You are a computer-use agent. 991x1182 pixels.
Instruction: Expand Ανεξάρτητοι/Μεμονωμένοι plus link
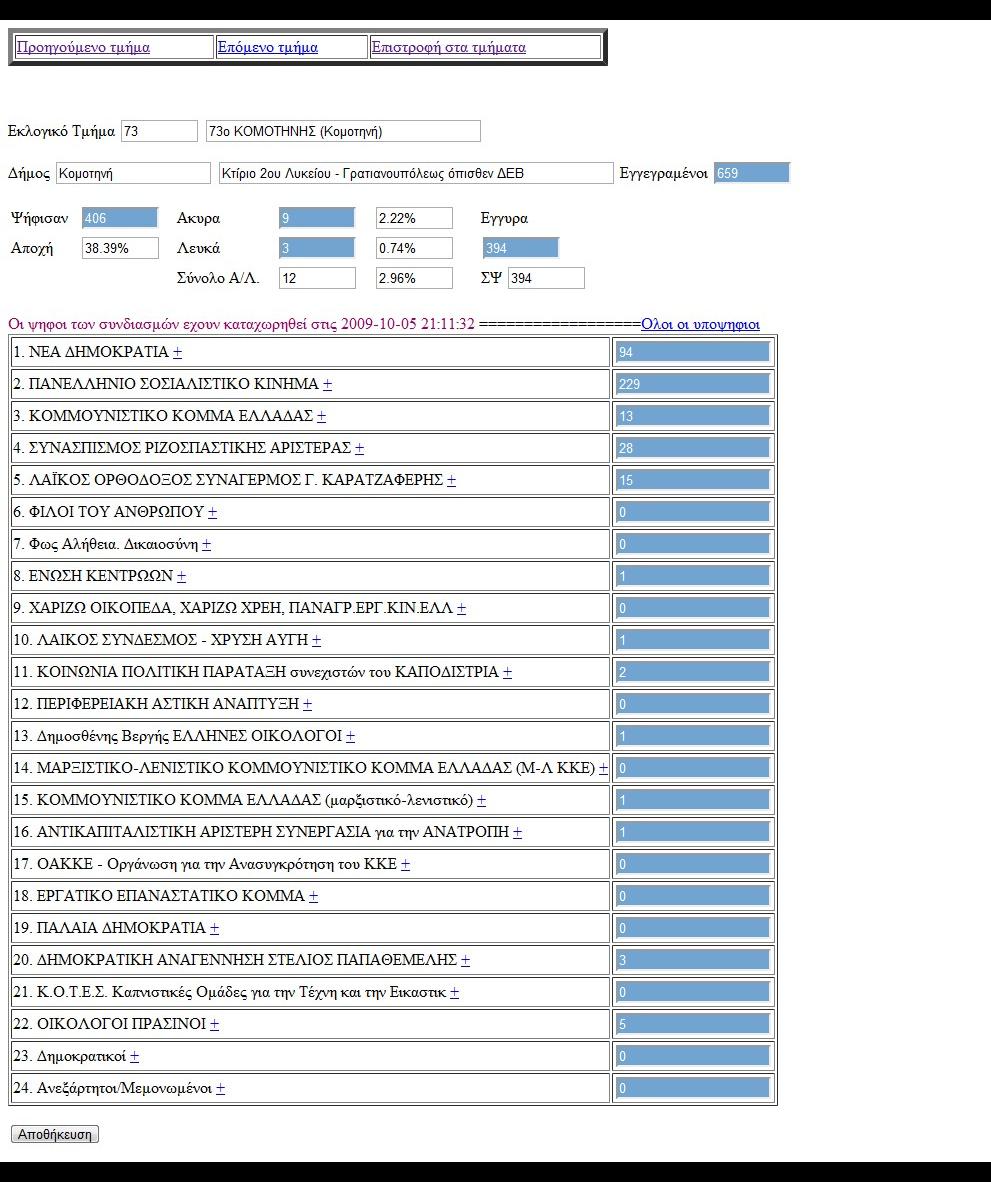[220, 1089]
